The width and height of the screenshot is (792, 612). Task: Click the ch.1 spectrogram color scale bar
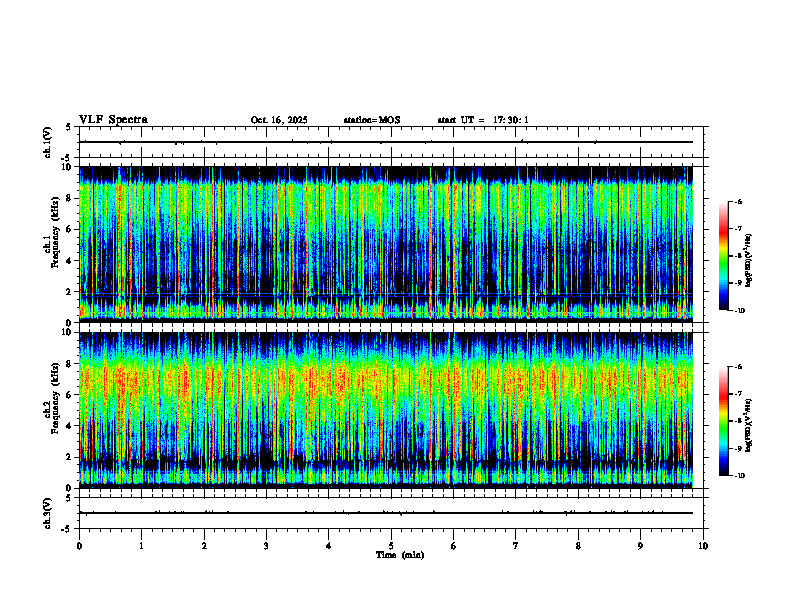pyautogui.click(x=723, y=256)
